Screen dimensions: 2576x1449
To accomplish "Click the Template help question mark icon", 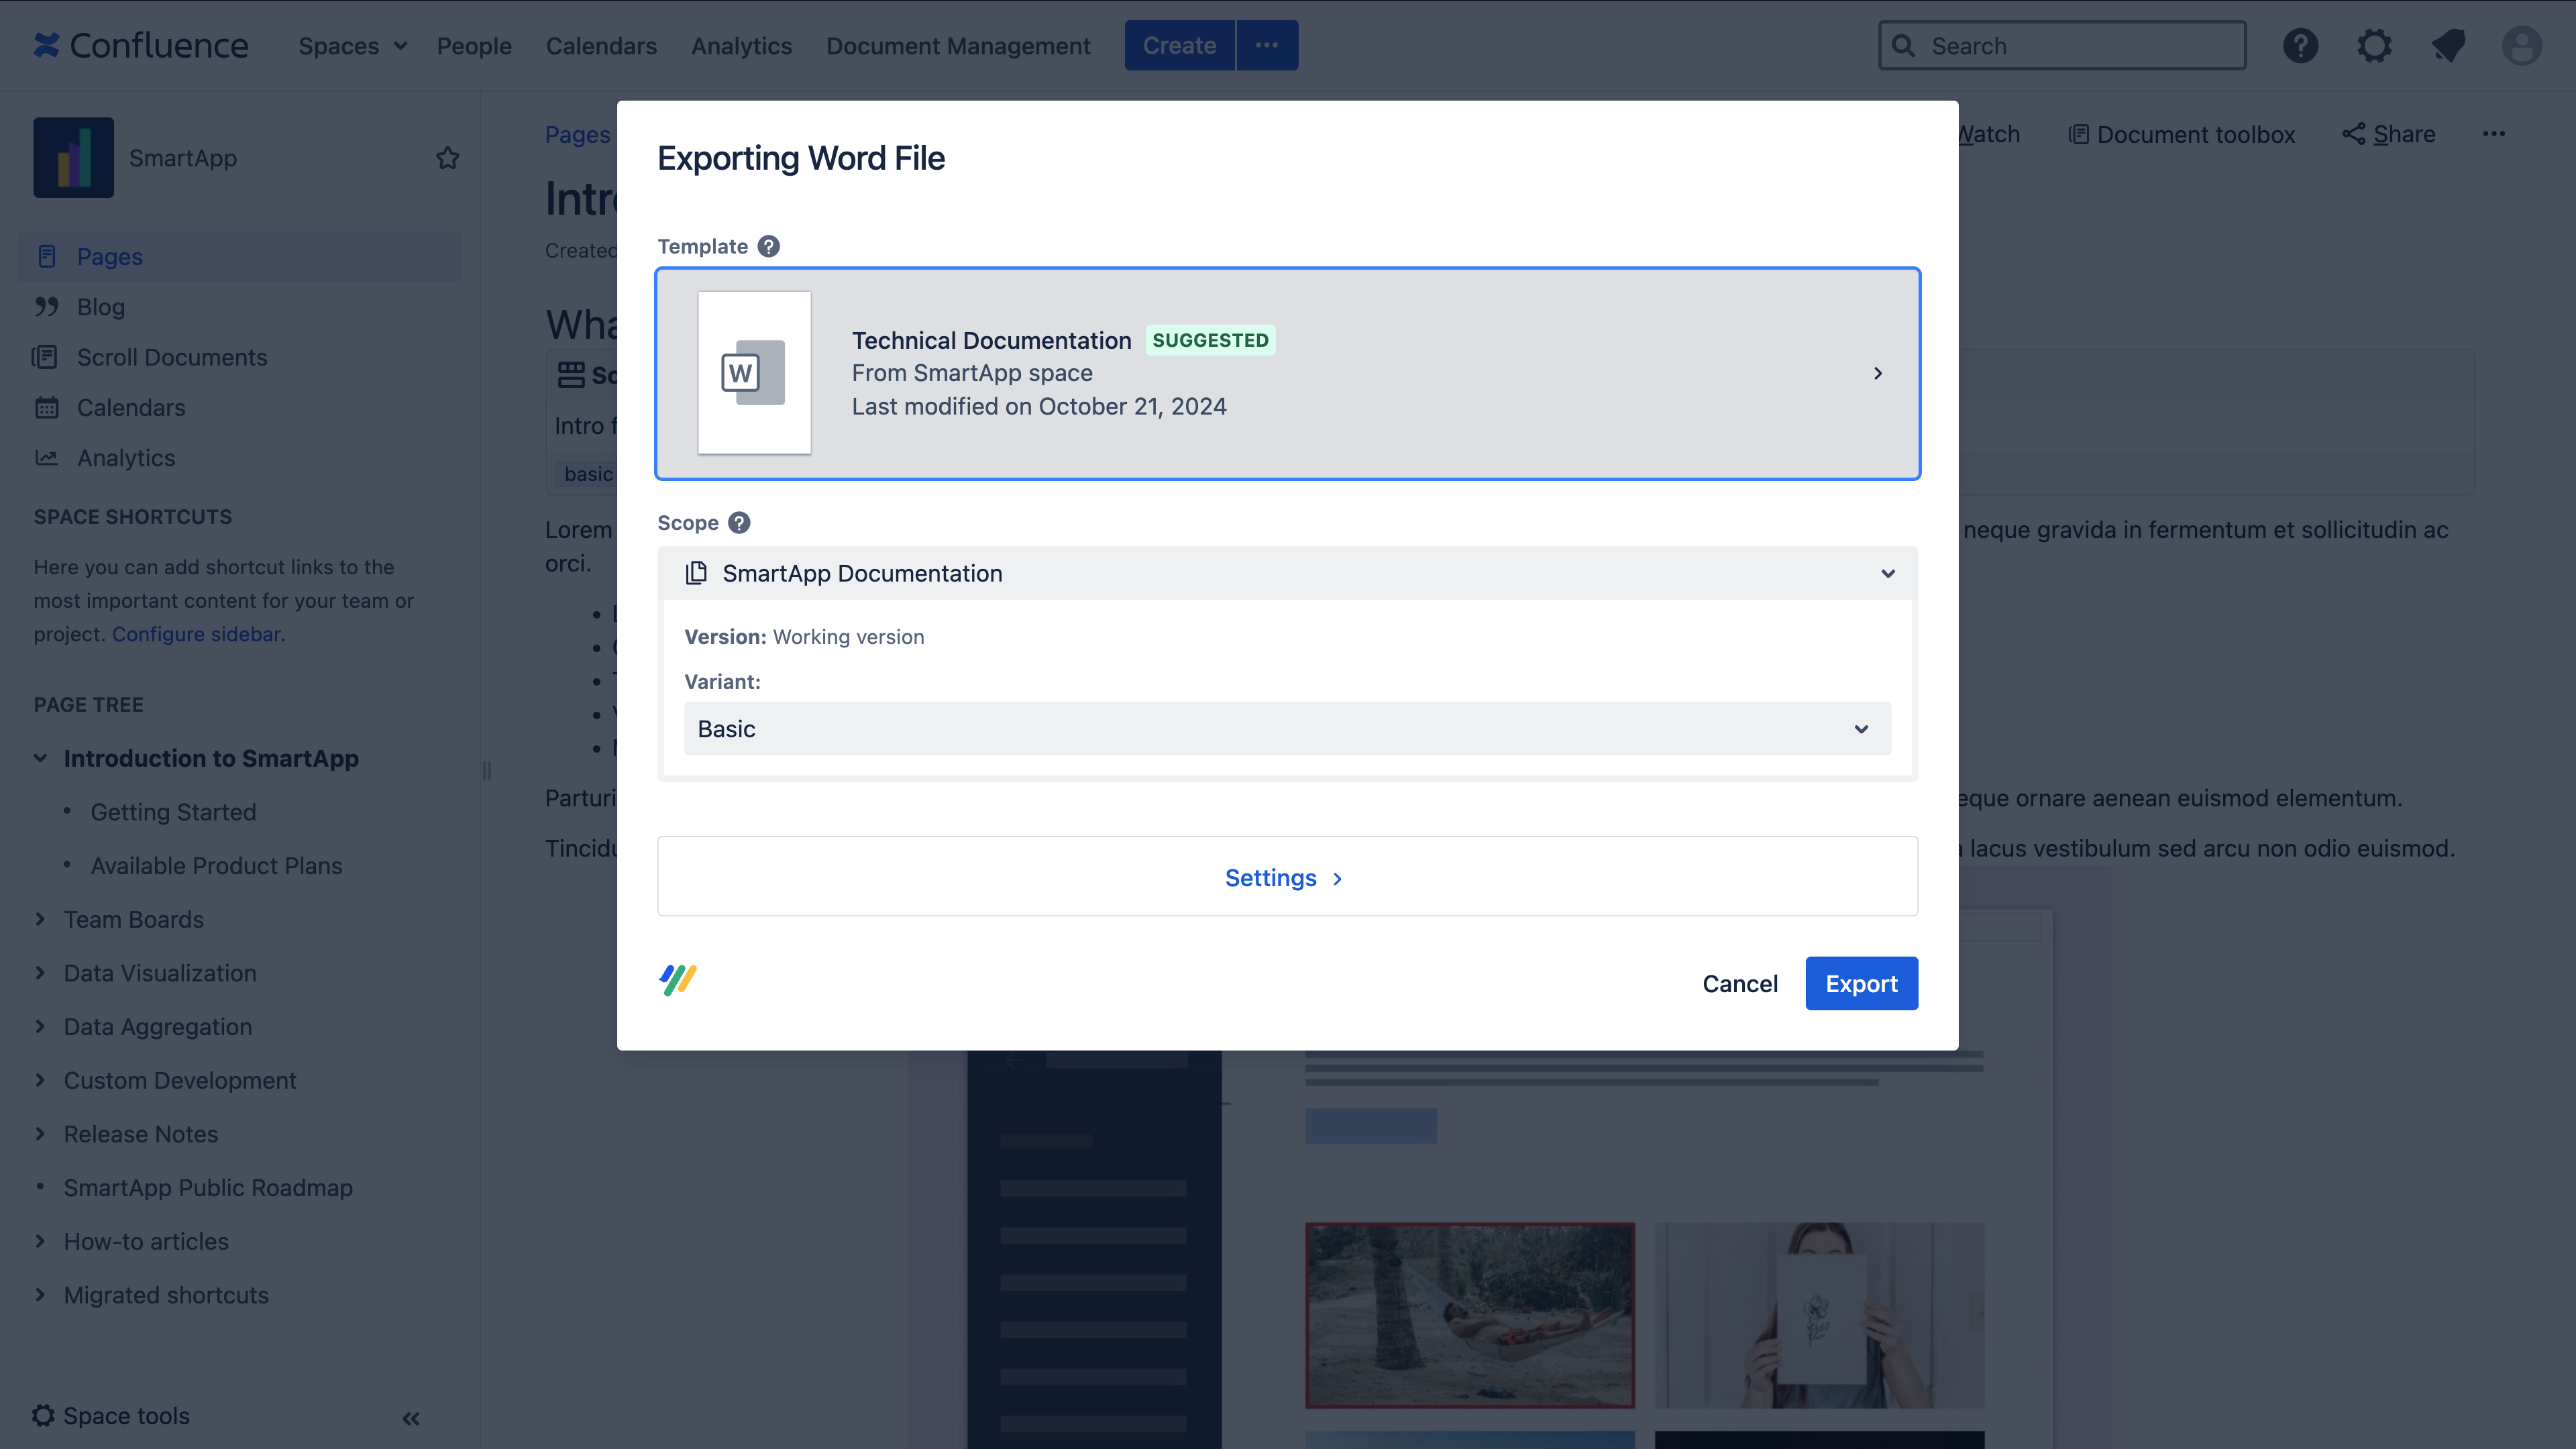I will click(x=768, y=246).
